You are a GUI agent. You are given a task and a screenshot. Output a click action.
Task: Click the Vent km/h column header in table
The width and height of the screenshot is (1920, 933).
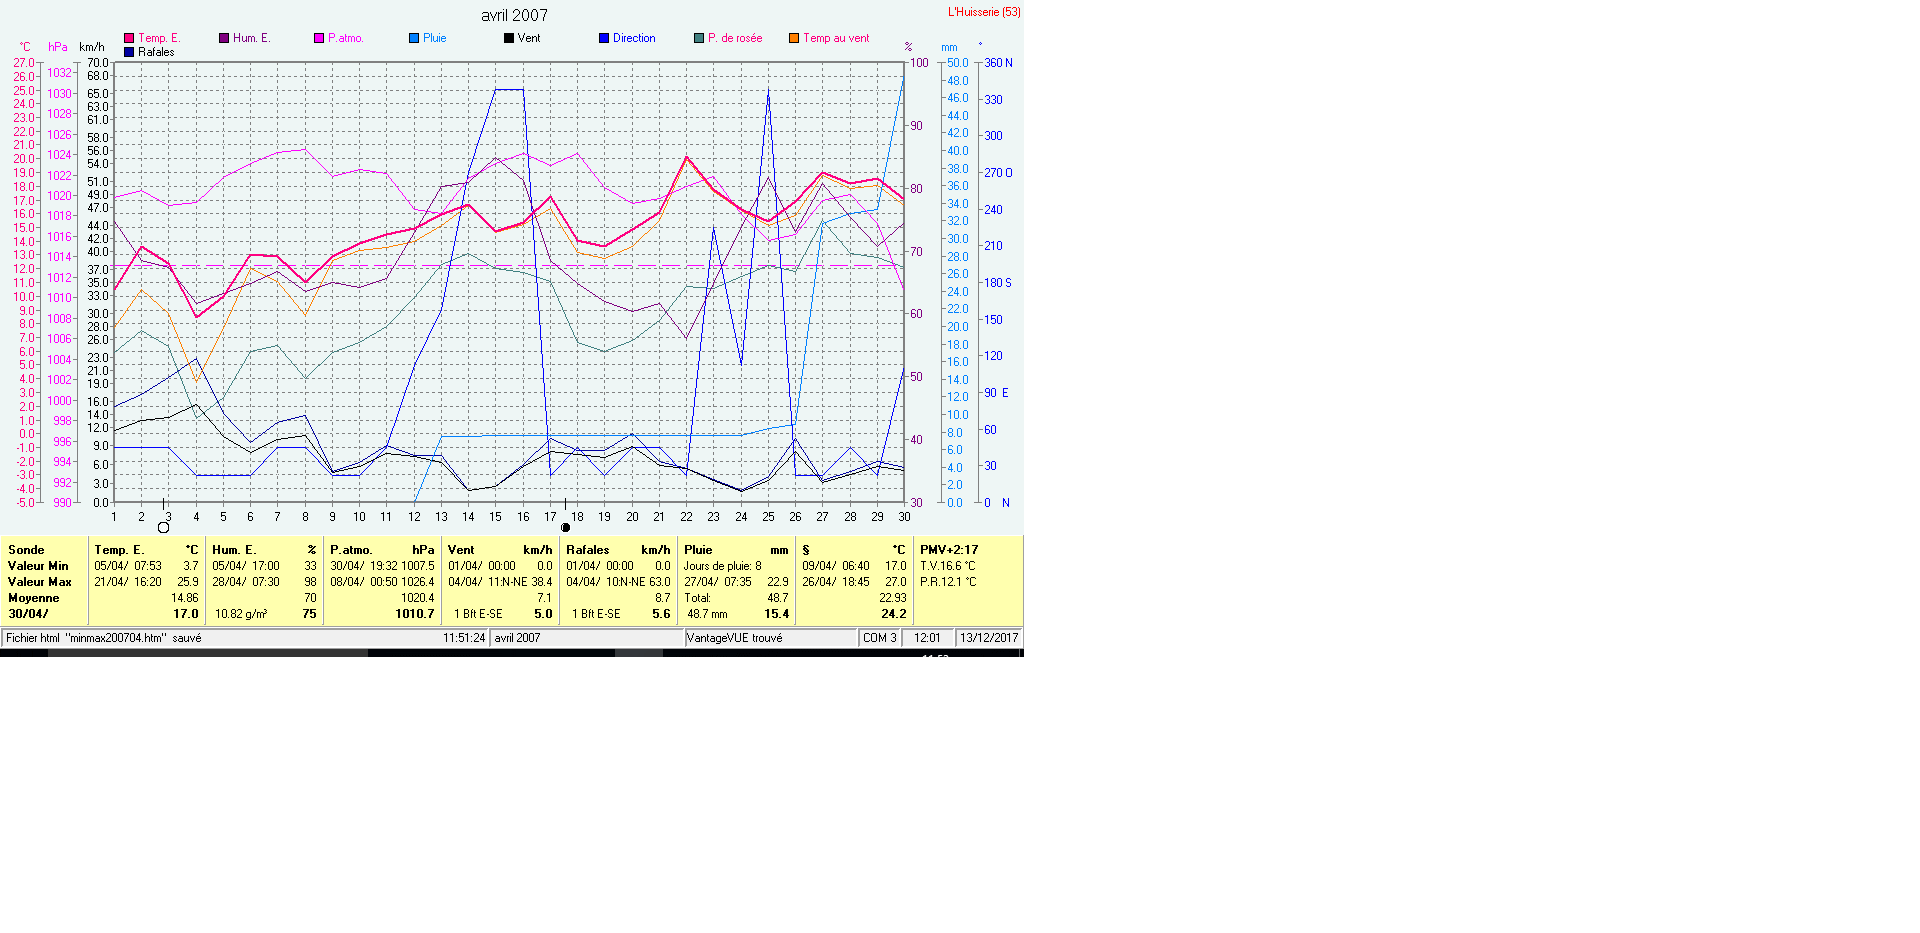[500, 550]
